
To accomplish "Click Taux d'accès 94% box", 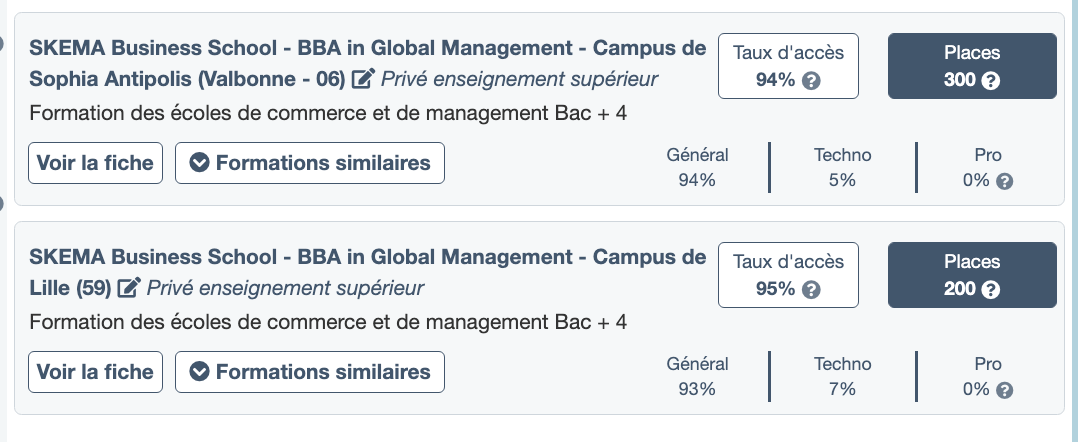I will [789, 66].
